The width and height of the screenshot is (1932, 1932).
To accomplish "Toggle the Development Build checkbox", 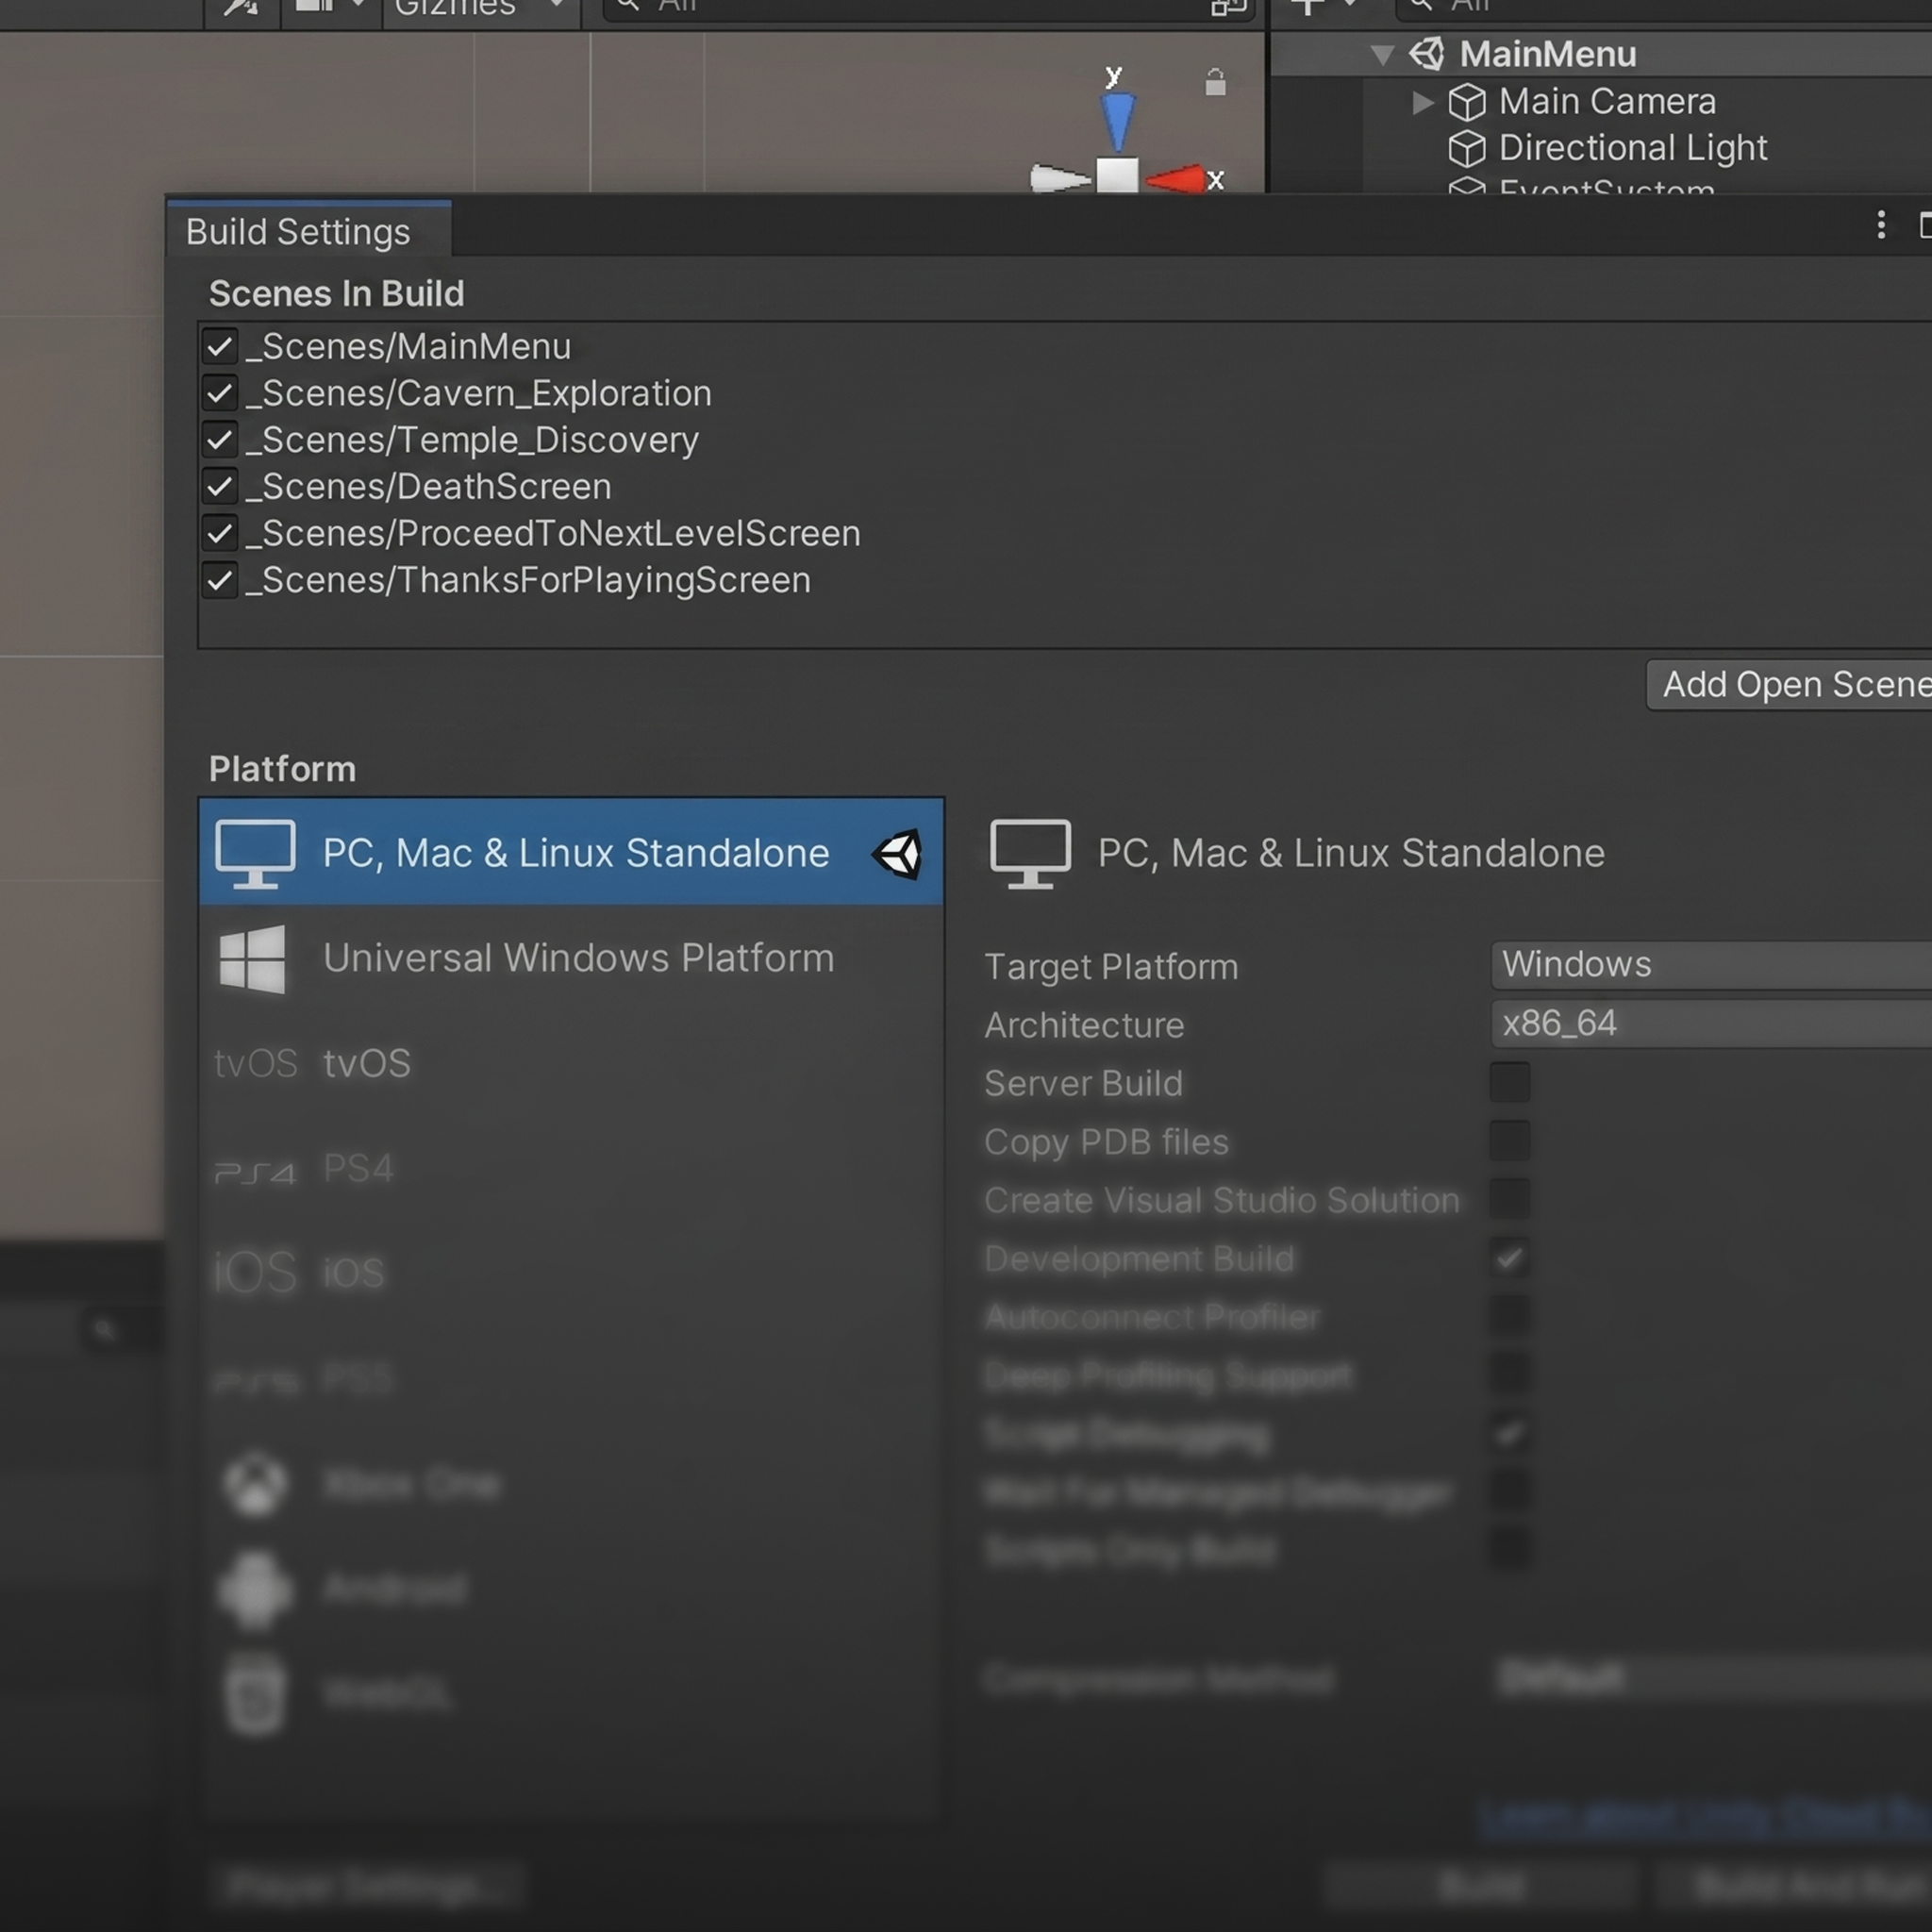I will pyautogui.click(x=1509, y=1258).
